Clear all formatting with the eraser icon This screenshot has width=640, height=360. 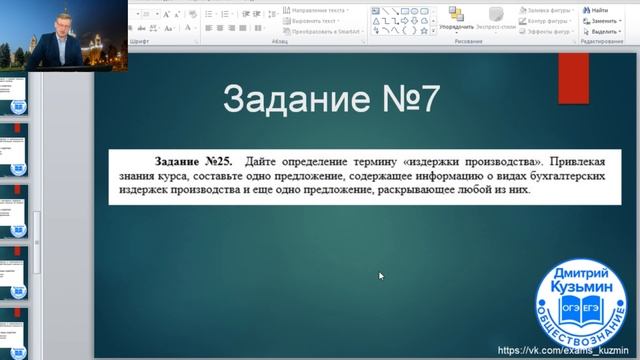193,15
